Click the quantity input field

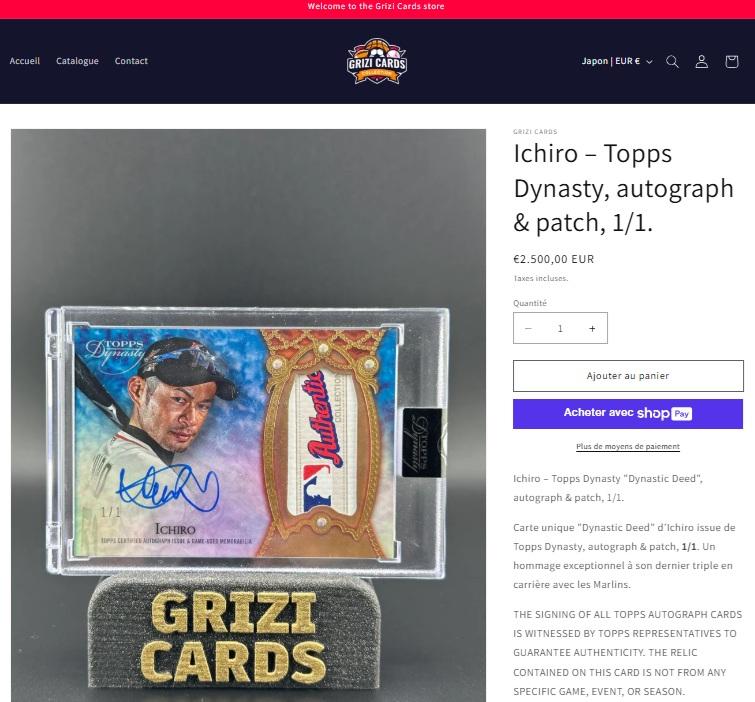coord(560,328)
